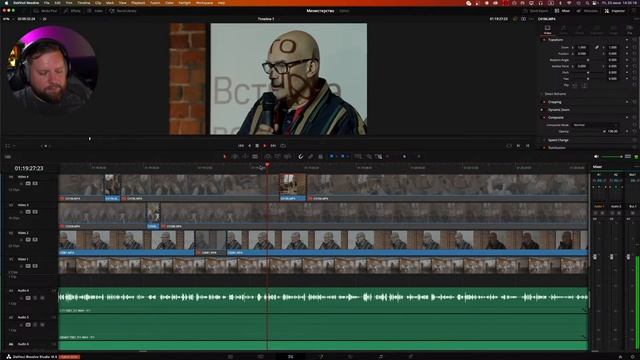Switch to Inspector Video tab
The image size is (640, 360).
point(547,29)
